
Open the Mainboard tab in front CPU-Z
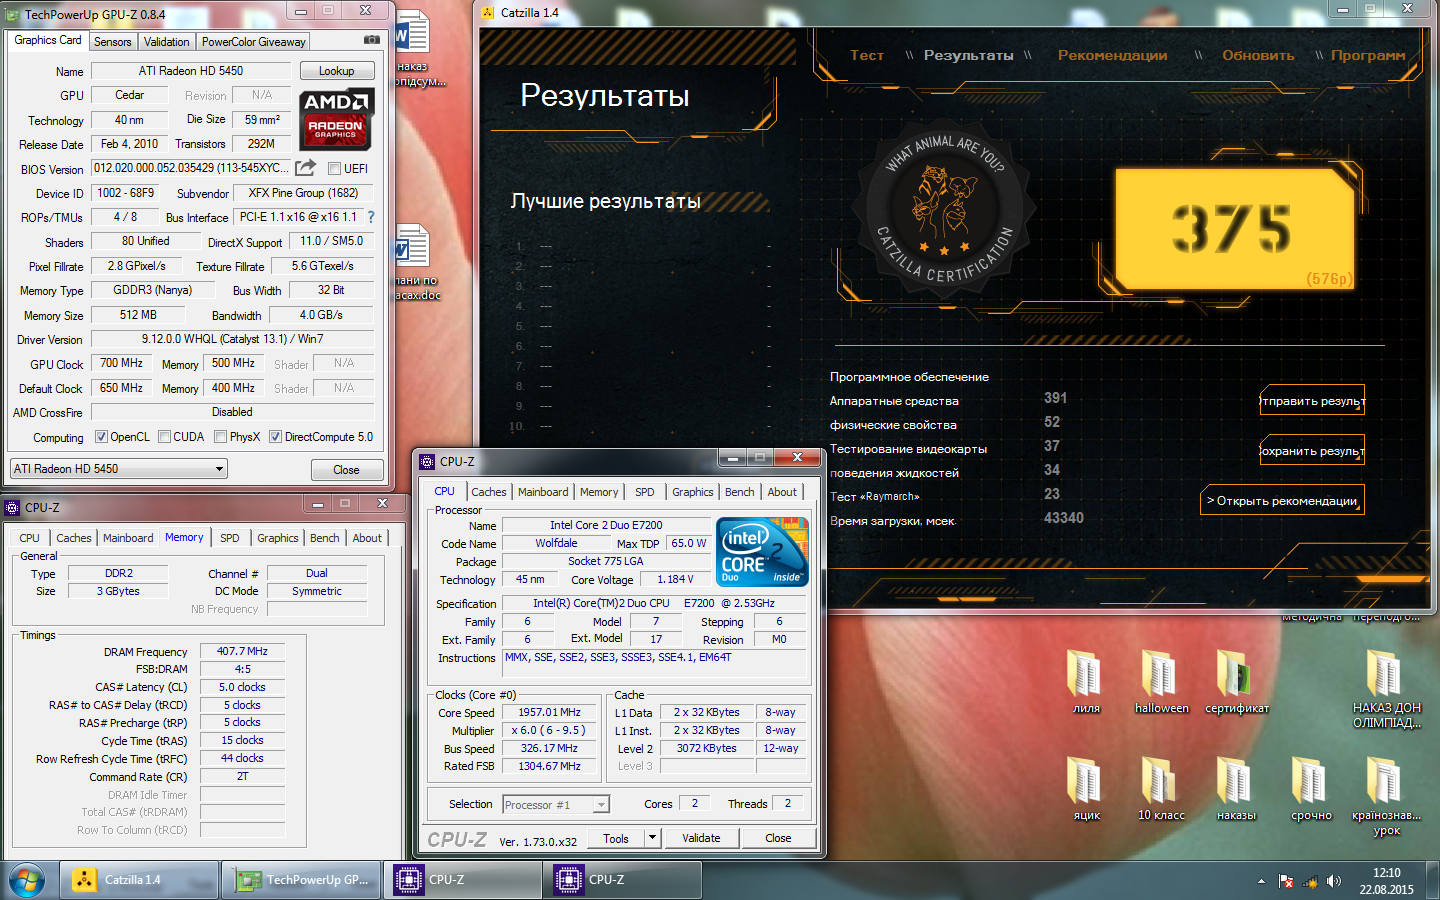[x=543, y=492]
